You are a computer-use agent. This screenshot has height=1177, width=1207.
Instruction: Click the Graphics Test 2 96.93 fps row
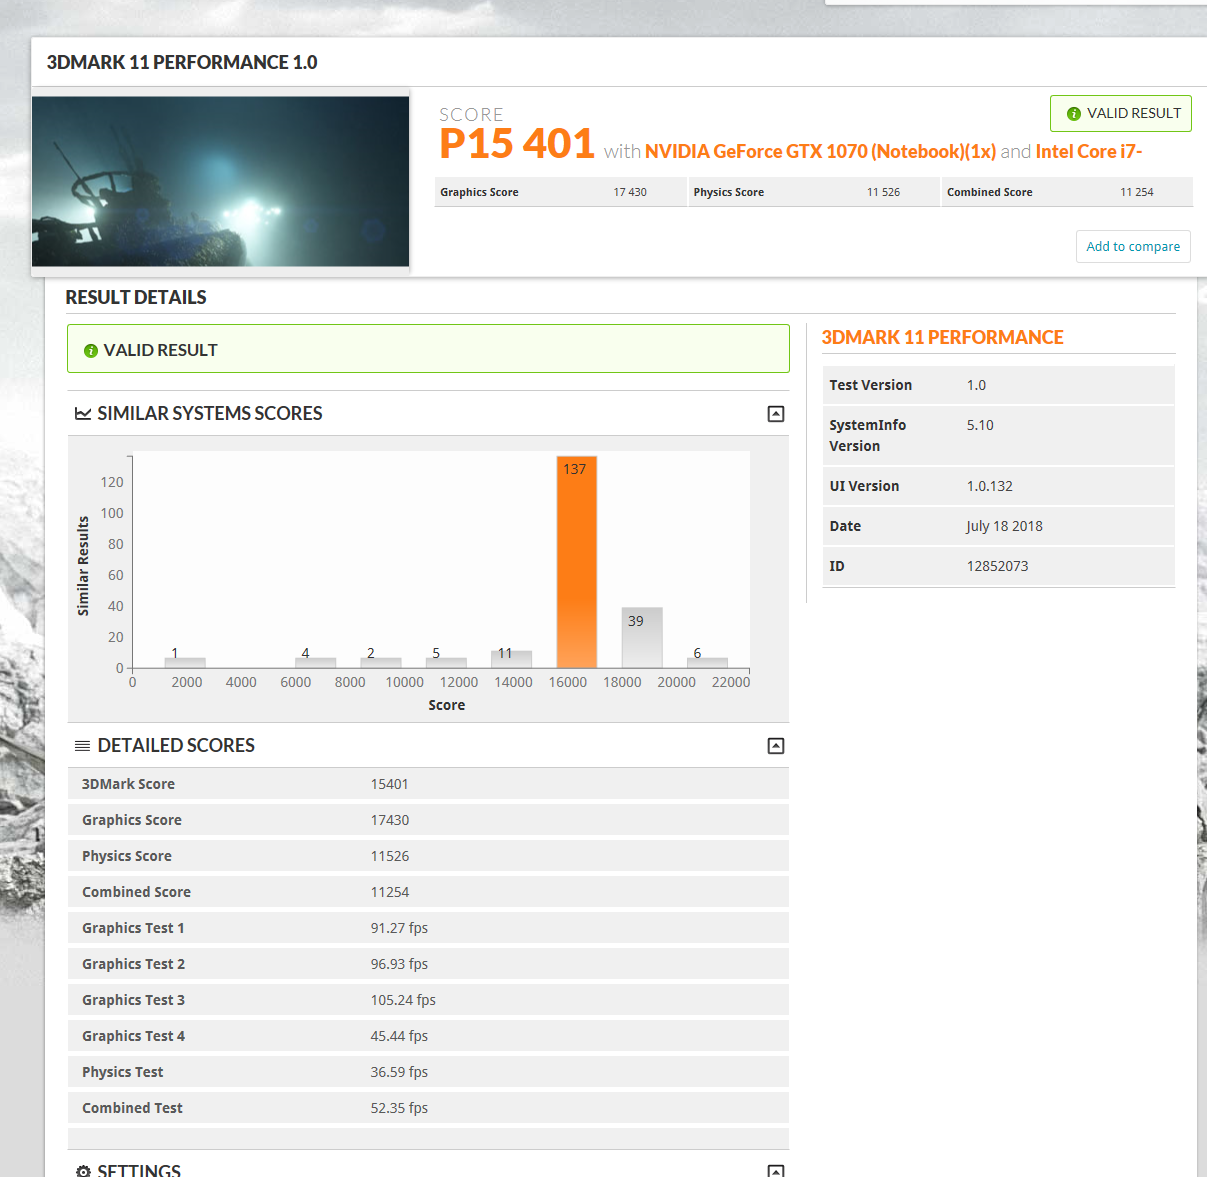pos(428,964)
